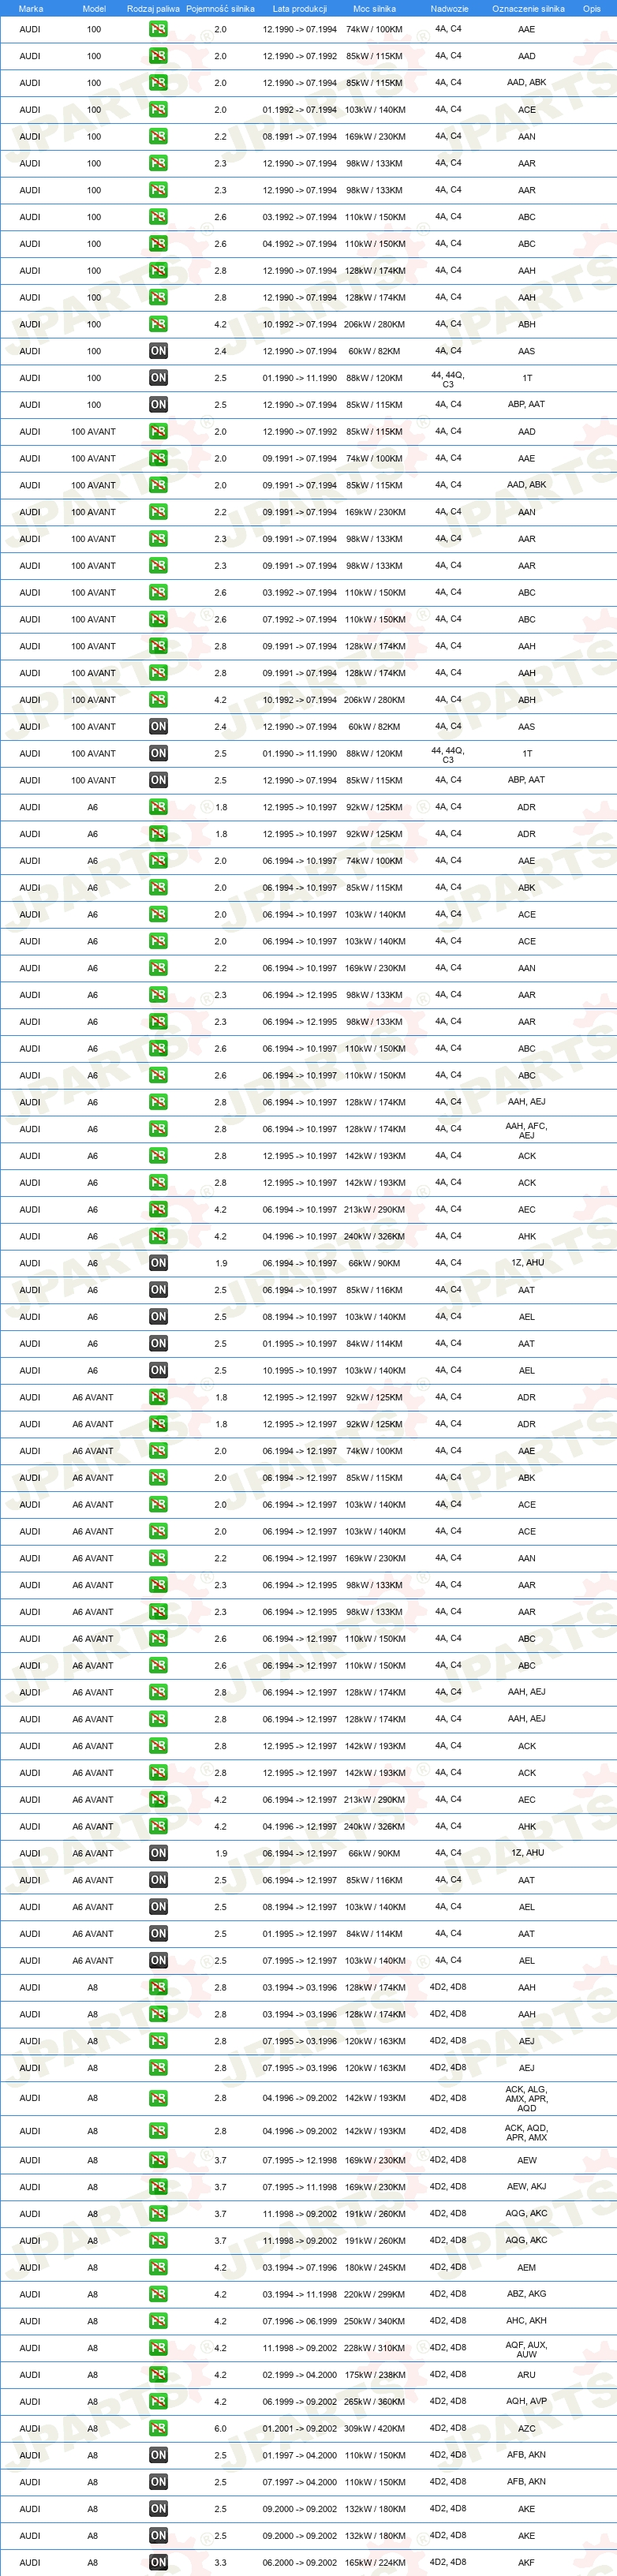Click petrol icon in Audi 100 AAE 74kW row
617x2576 pixels.
[158, 29]
